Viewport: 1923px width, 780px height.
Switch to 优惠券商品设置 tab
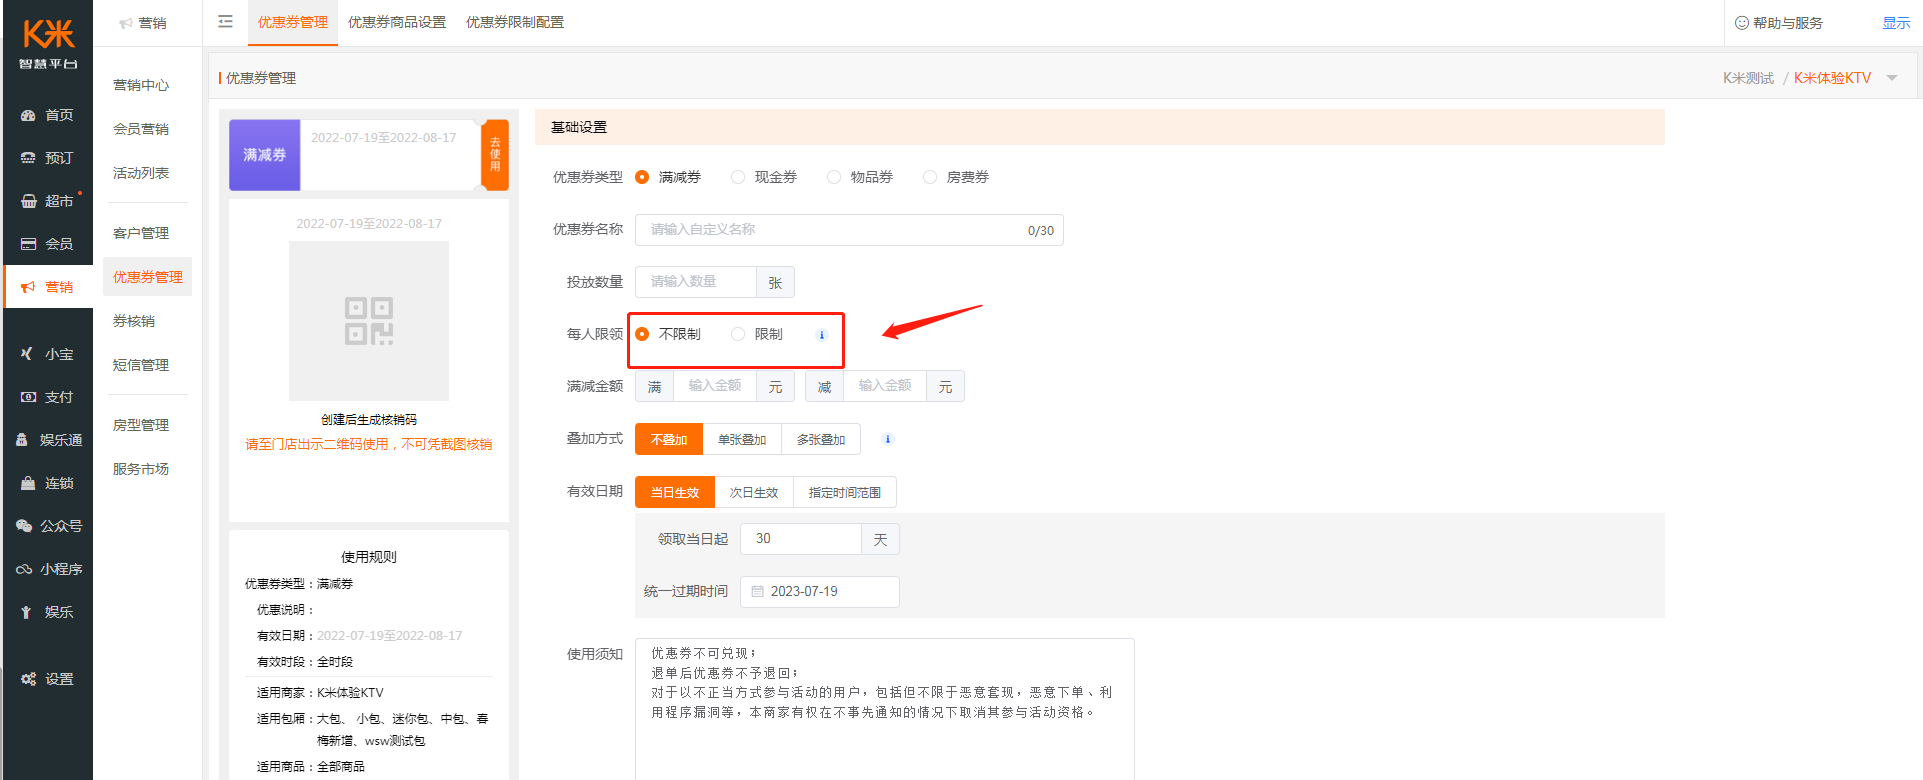[397, 22]
